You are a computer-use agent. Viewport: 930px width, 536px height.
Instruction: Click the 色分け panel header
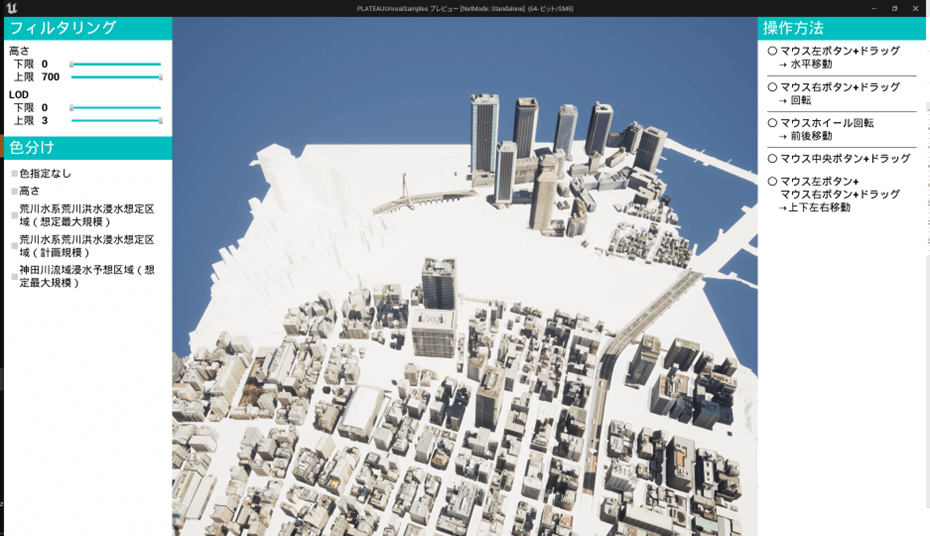click(x=88, y=148)
